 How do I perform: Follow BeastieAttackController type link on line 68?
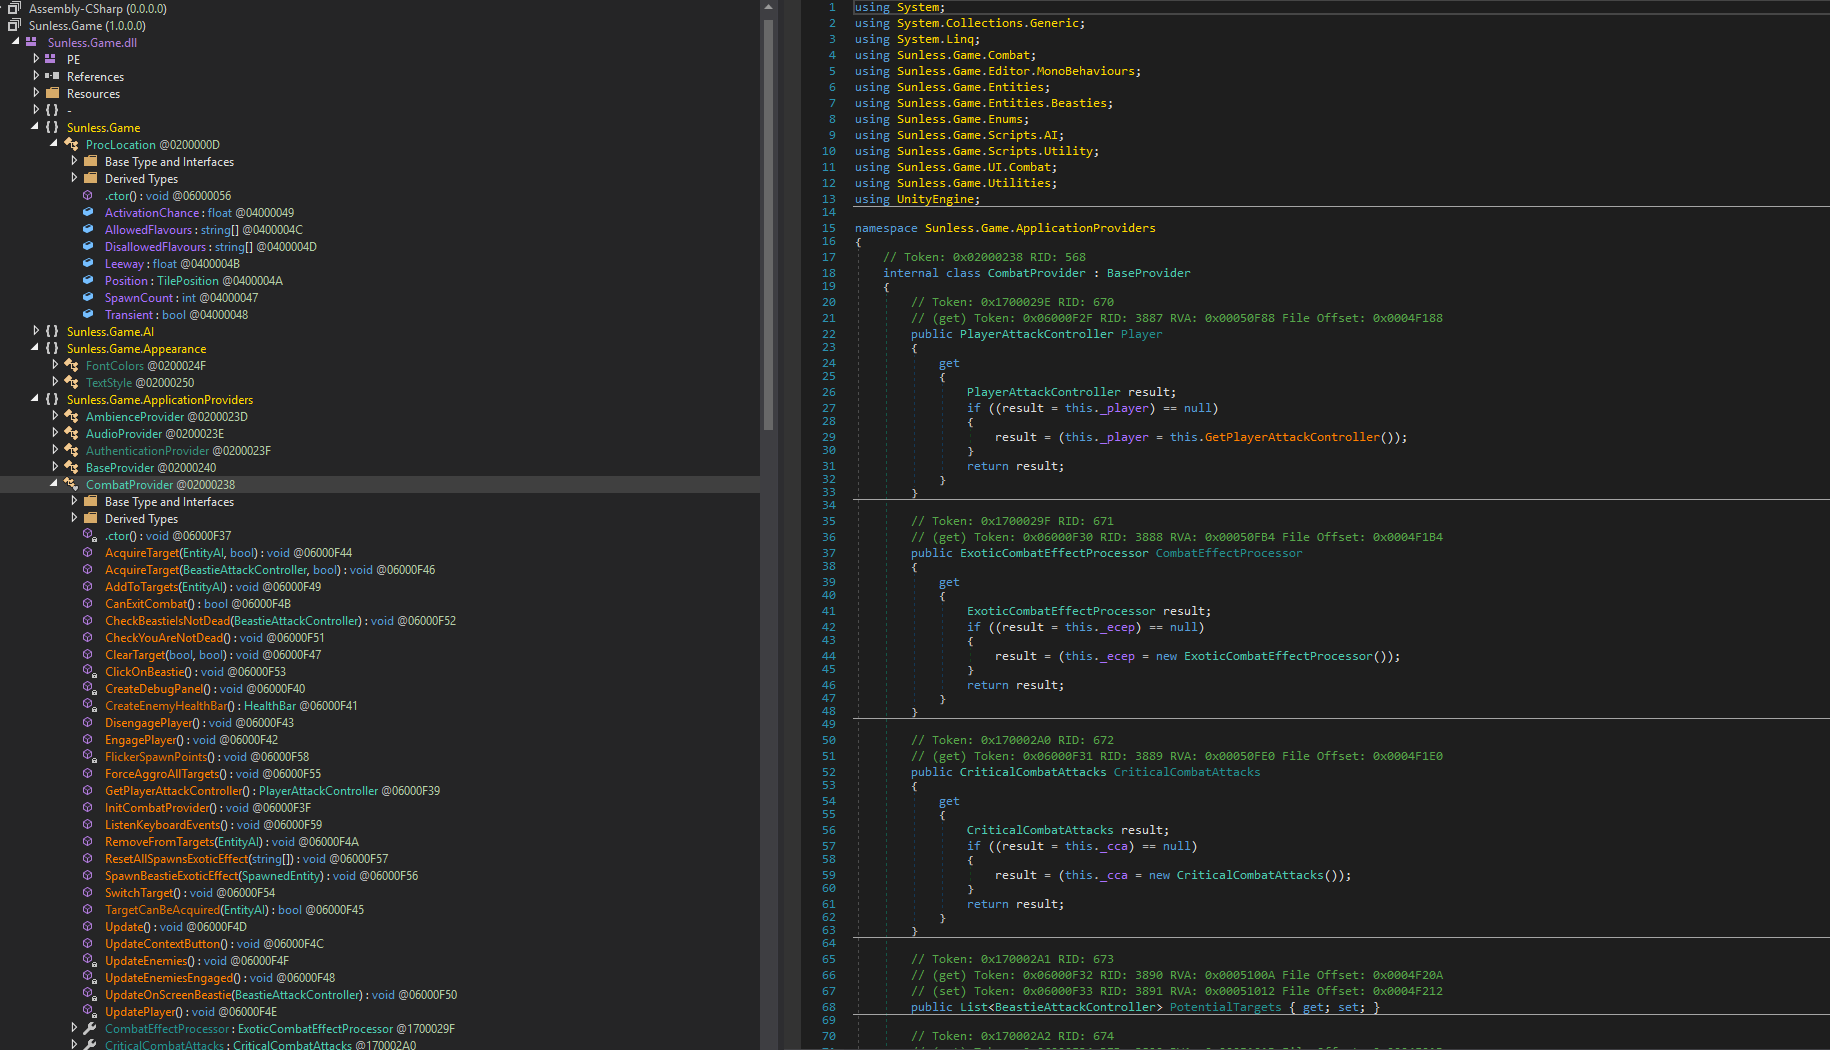point(1075,1007)
